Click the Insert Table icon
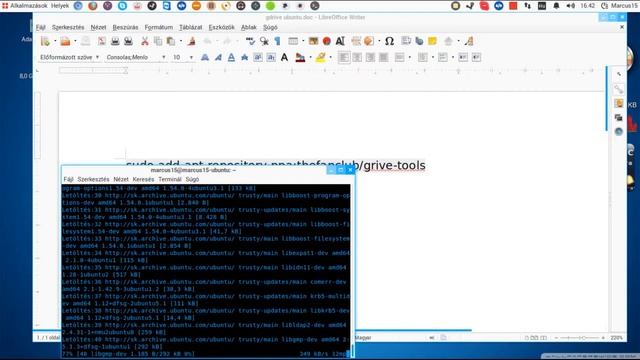640x360 pixels. click(293, 41)
